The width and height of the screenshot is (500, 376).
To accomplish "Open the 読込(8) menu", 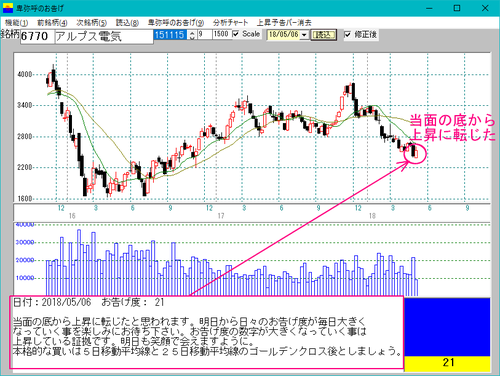I will [127, 23].
